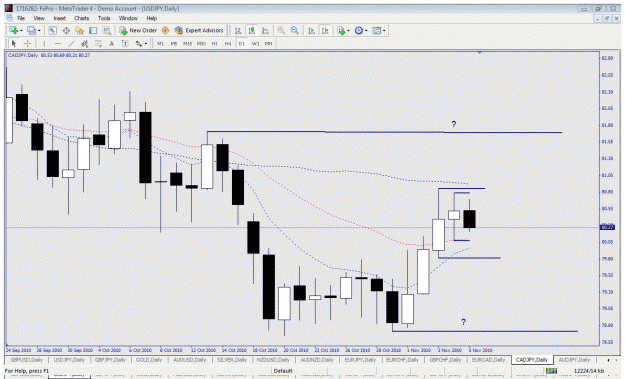625x379 pixels.
Task: Open the Charts menu
Action: pos(81,18)
